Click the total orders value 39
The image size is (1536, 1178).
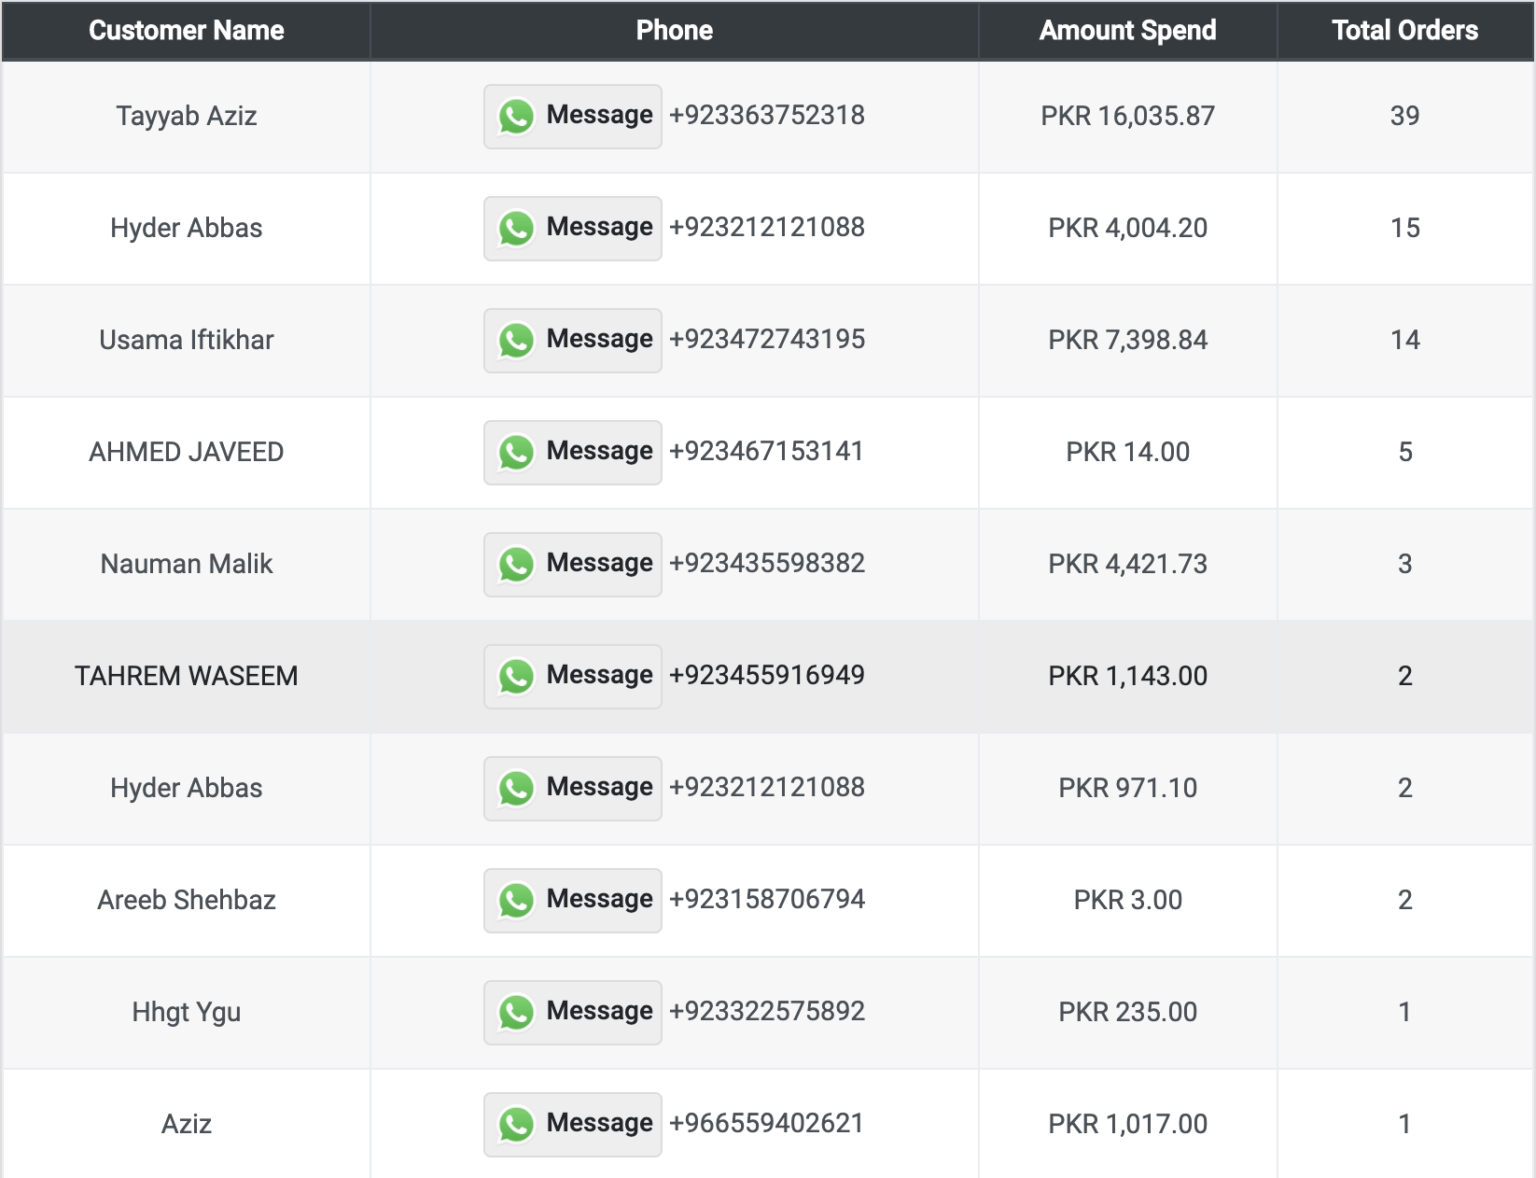tap(1404, 116)
